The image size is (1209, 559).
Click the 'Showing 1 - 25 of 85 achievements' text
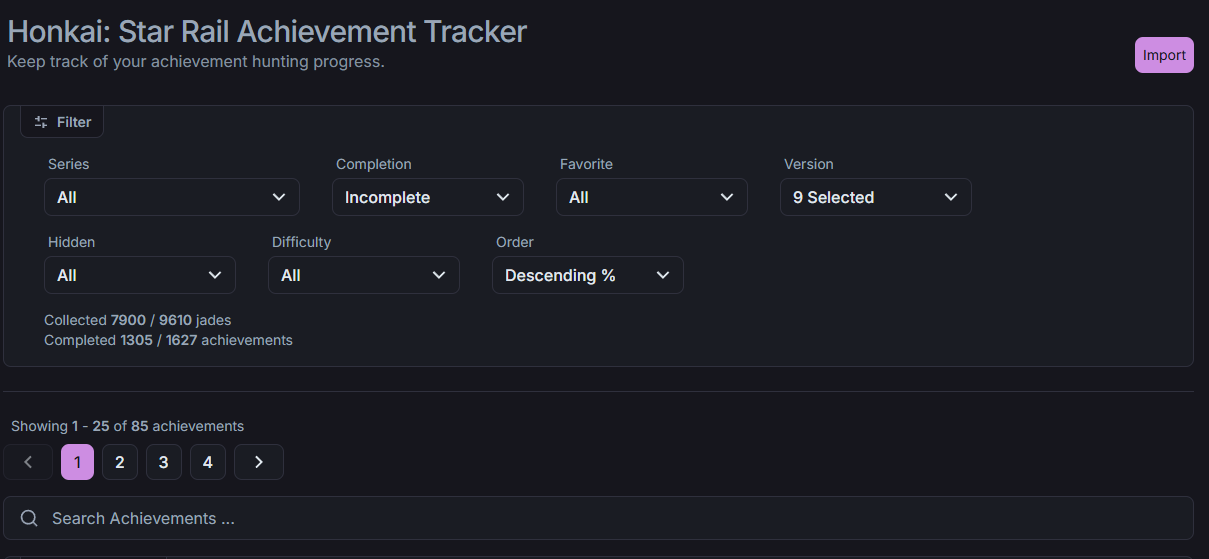coord(127,426)
